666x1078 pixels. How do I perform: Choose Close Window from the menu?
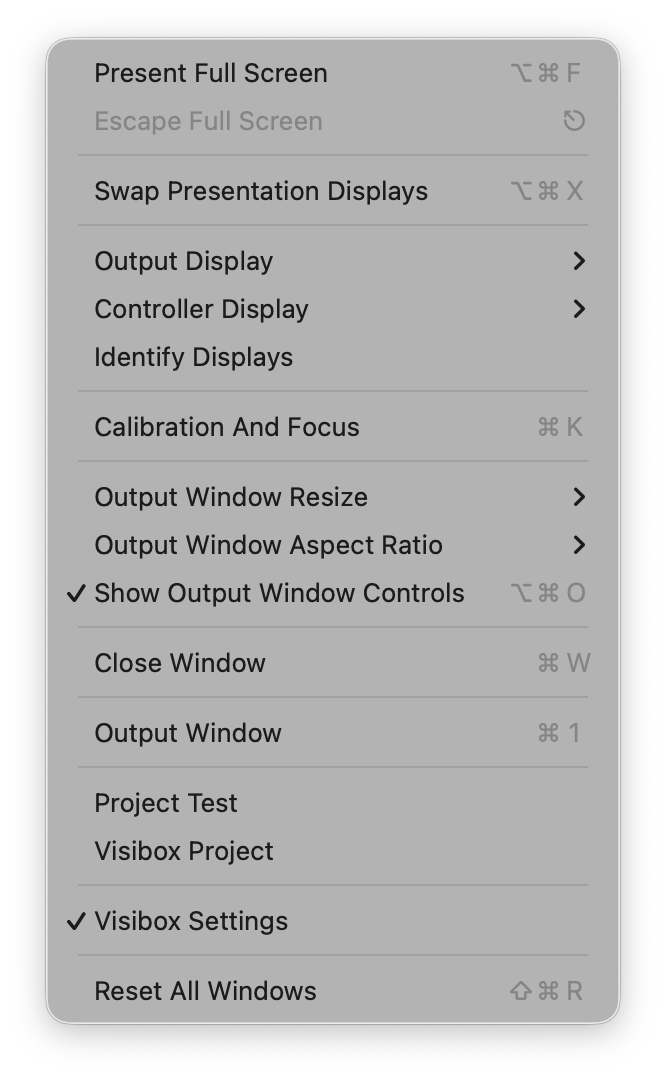pos(180,663)
